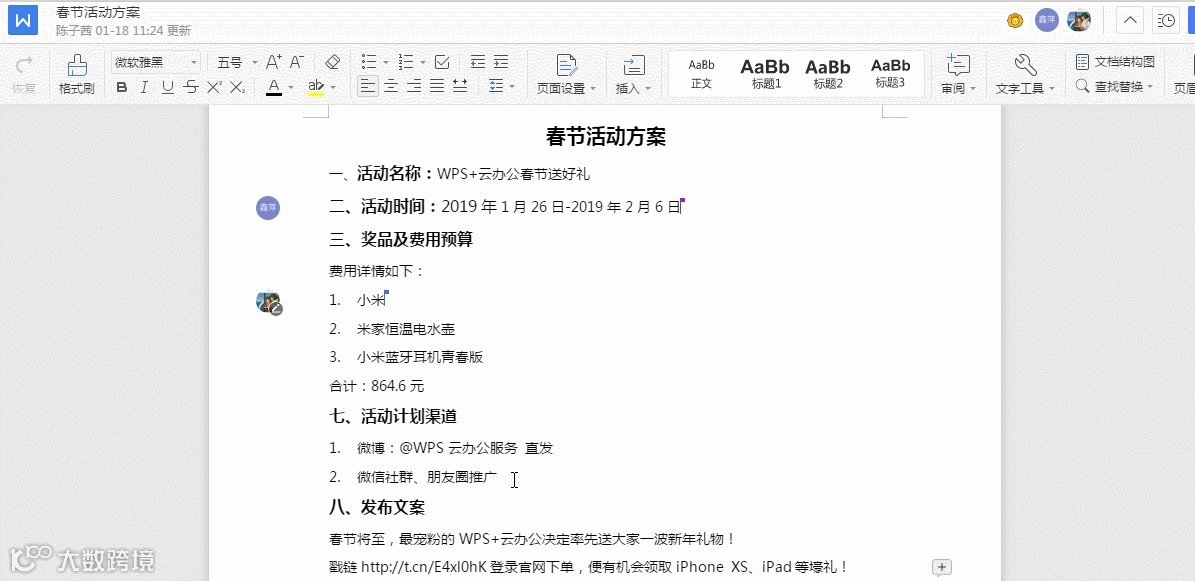The height and width of the screenshot is (581, 1195).
Task: Show the Document Structure (文档结构图) pane
Action: (x=1115, y=62)
